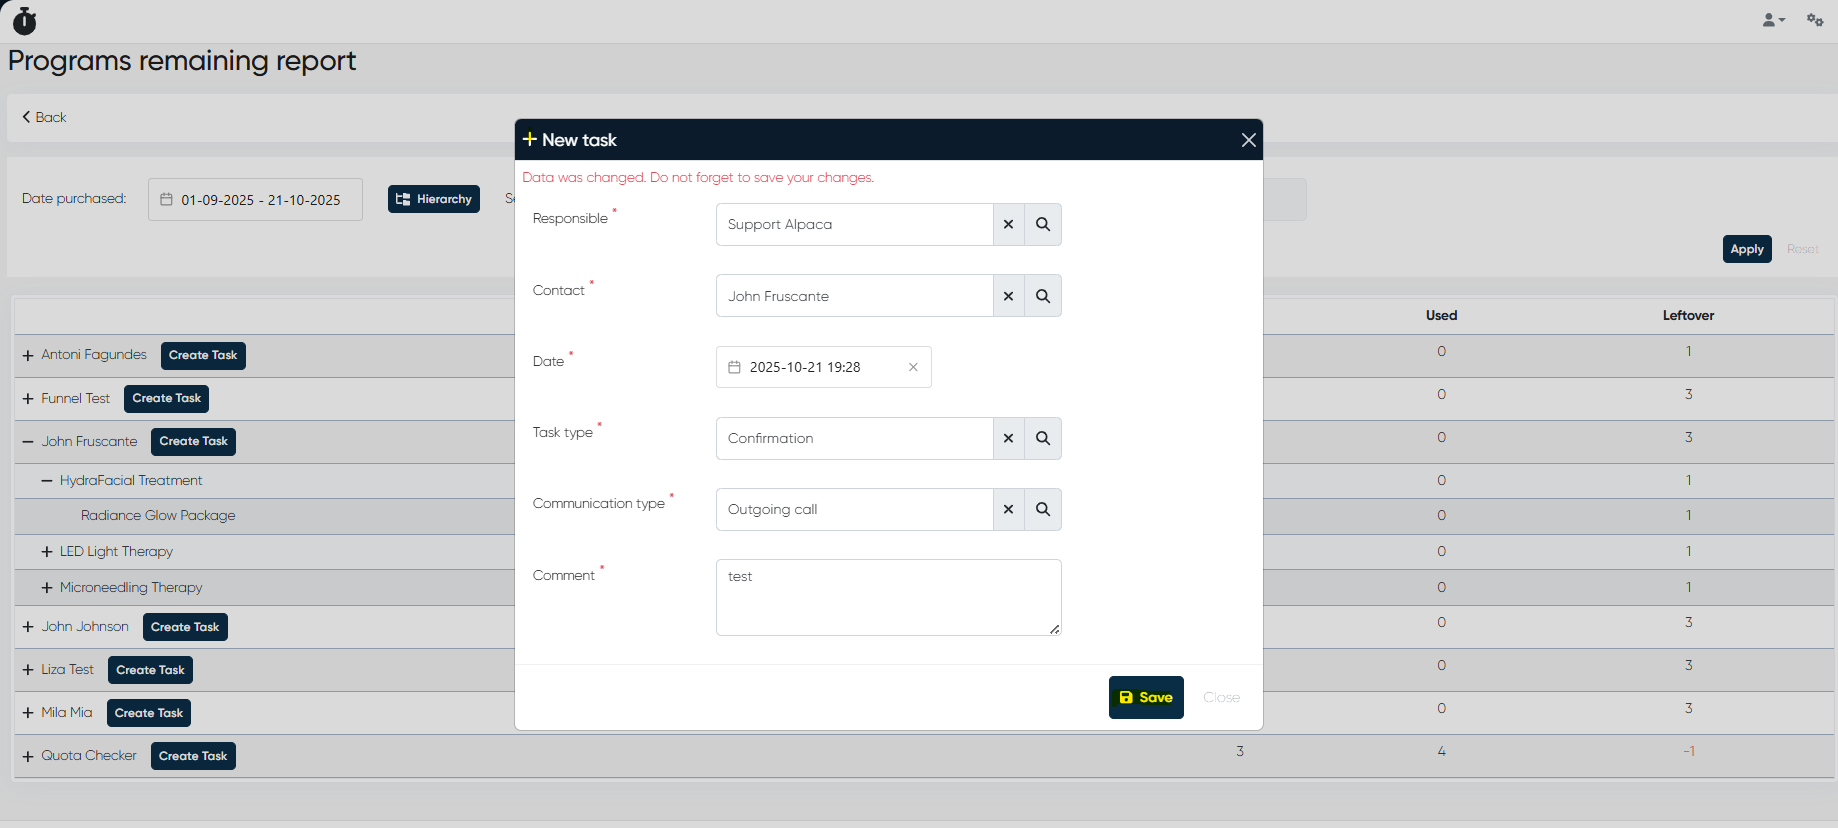Expand the Antoni Fagundes row

28,355
